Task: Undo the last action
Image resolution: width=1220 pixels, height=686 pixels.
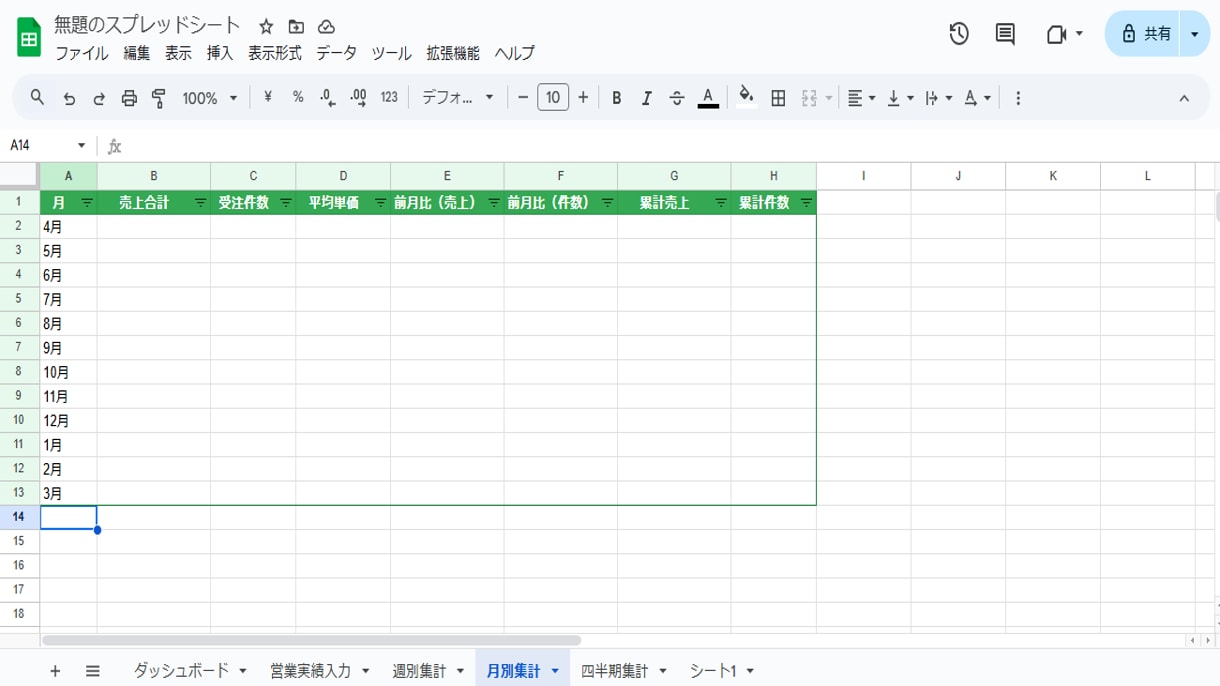Action: click(69, 98)
